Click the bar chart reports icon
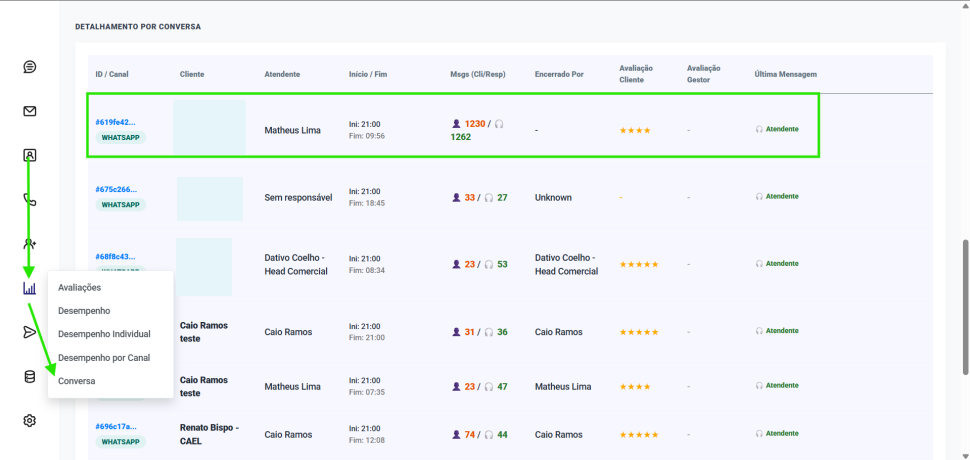Viewport: 970px width, 460px height. point(30,288)
